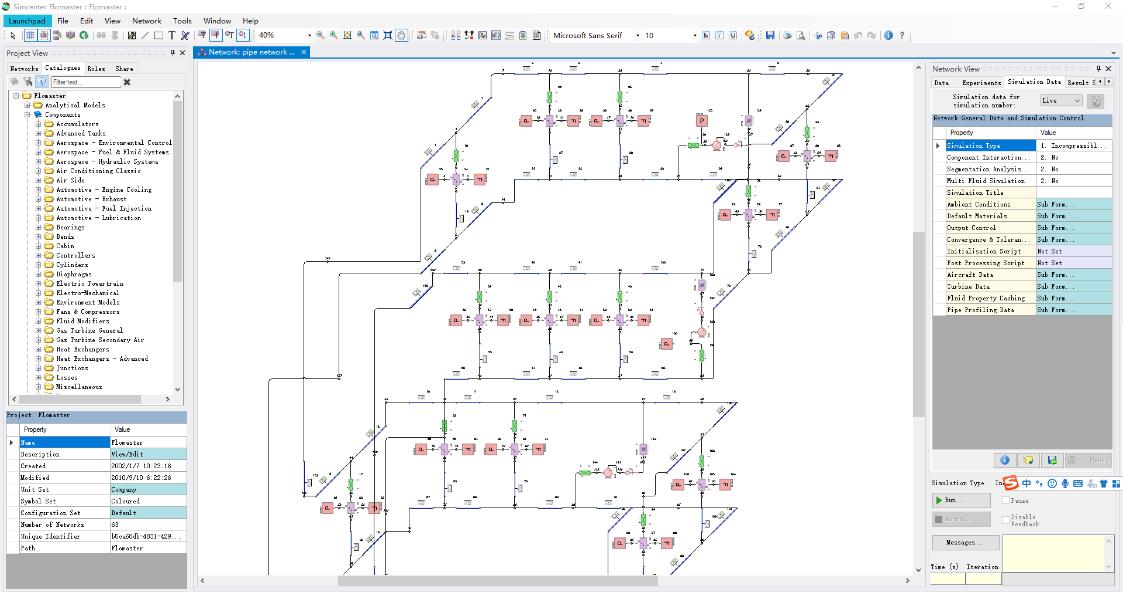Click the question mark help icon
Viewport: 1123px width, 592px height.
pyautogui.click(x=903, y=35)
